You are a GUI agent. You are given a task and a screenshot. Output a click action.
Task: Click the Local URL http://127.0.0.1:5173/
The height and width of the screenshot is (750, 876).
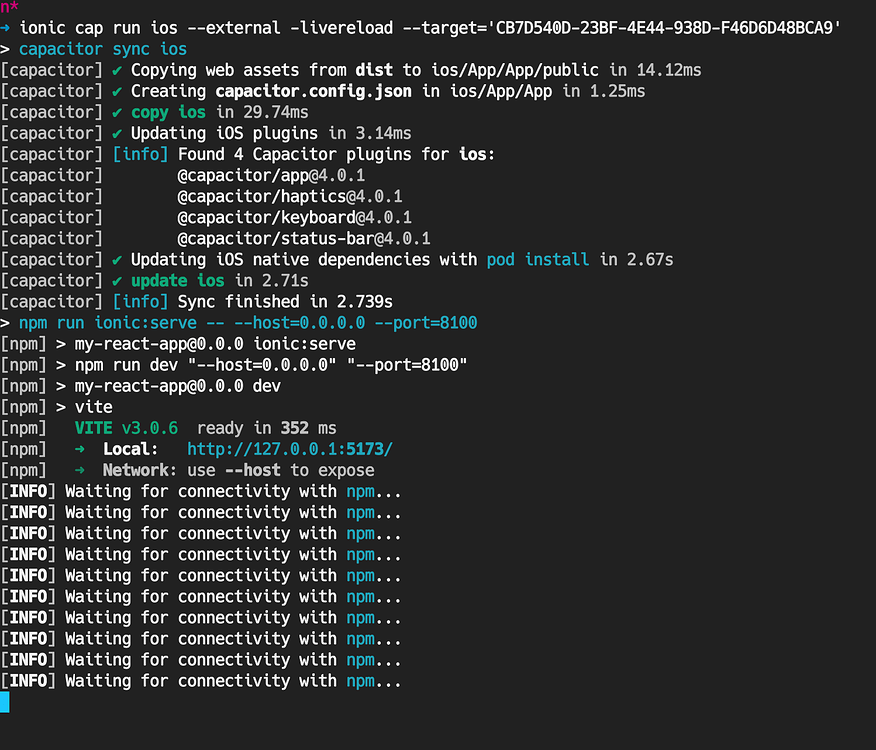[289, 449]
